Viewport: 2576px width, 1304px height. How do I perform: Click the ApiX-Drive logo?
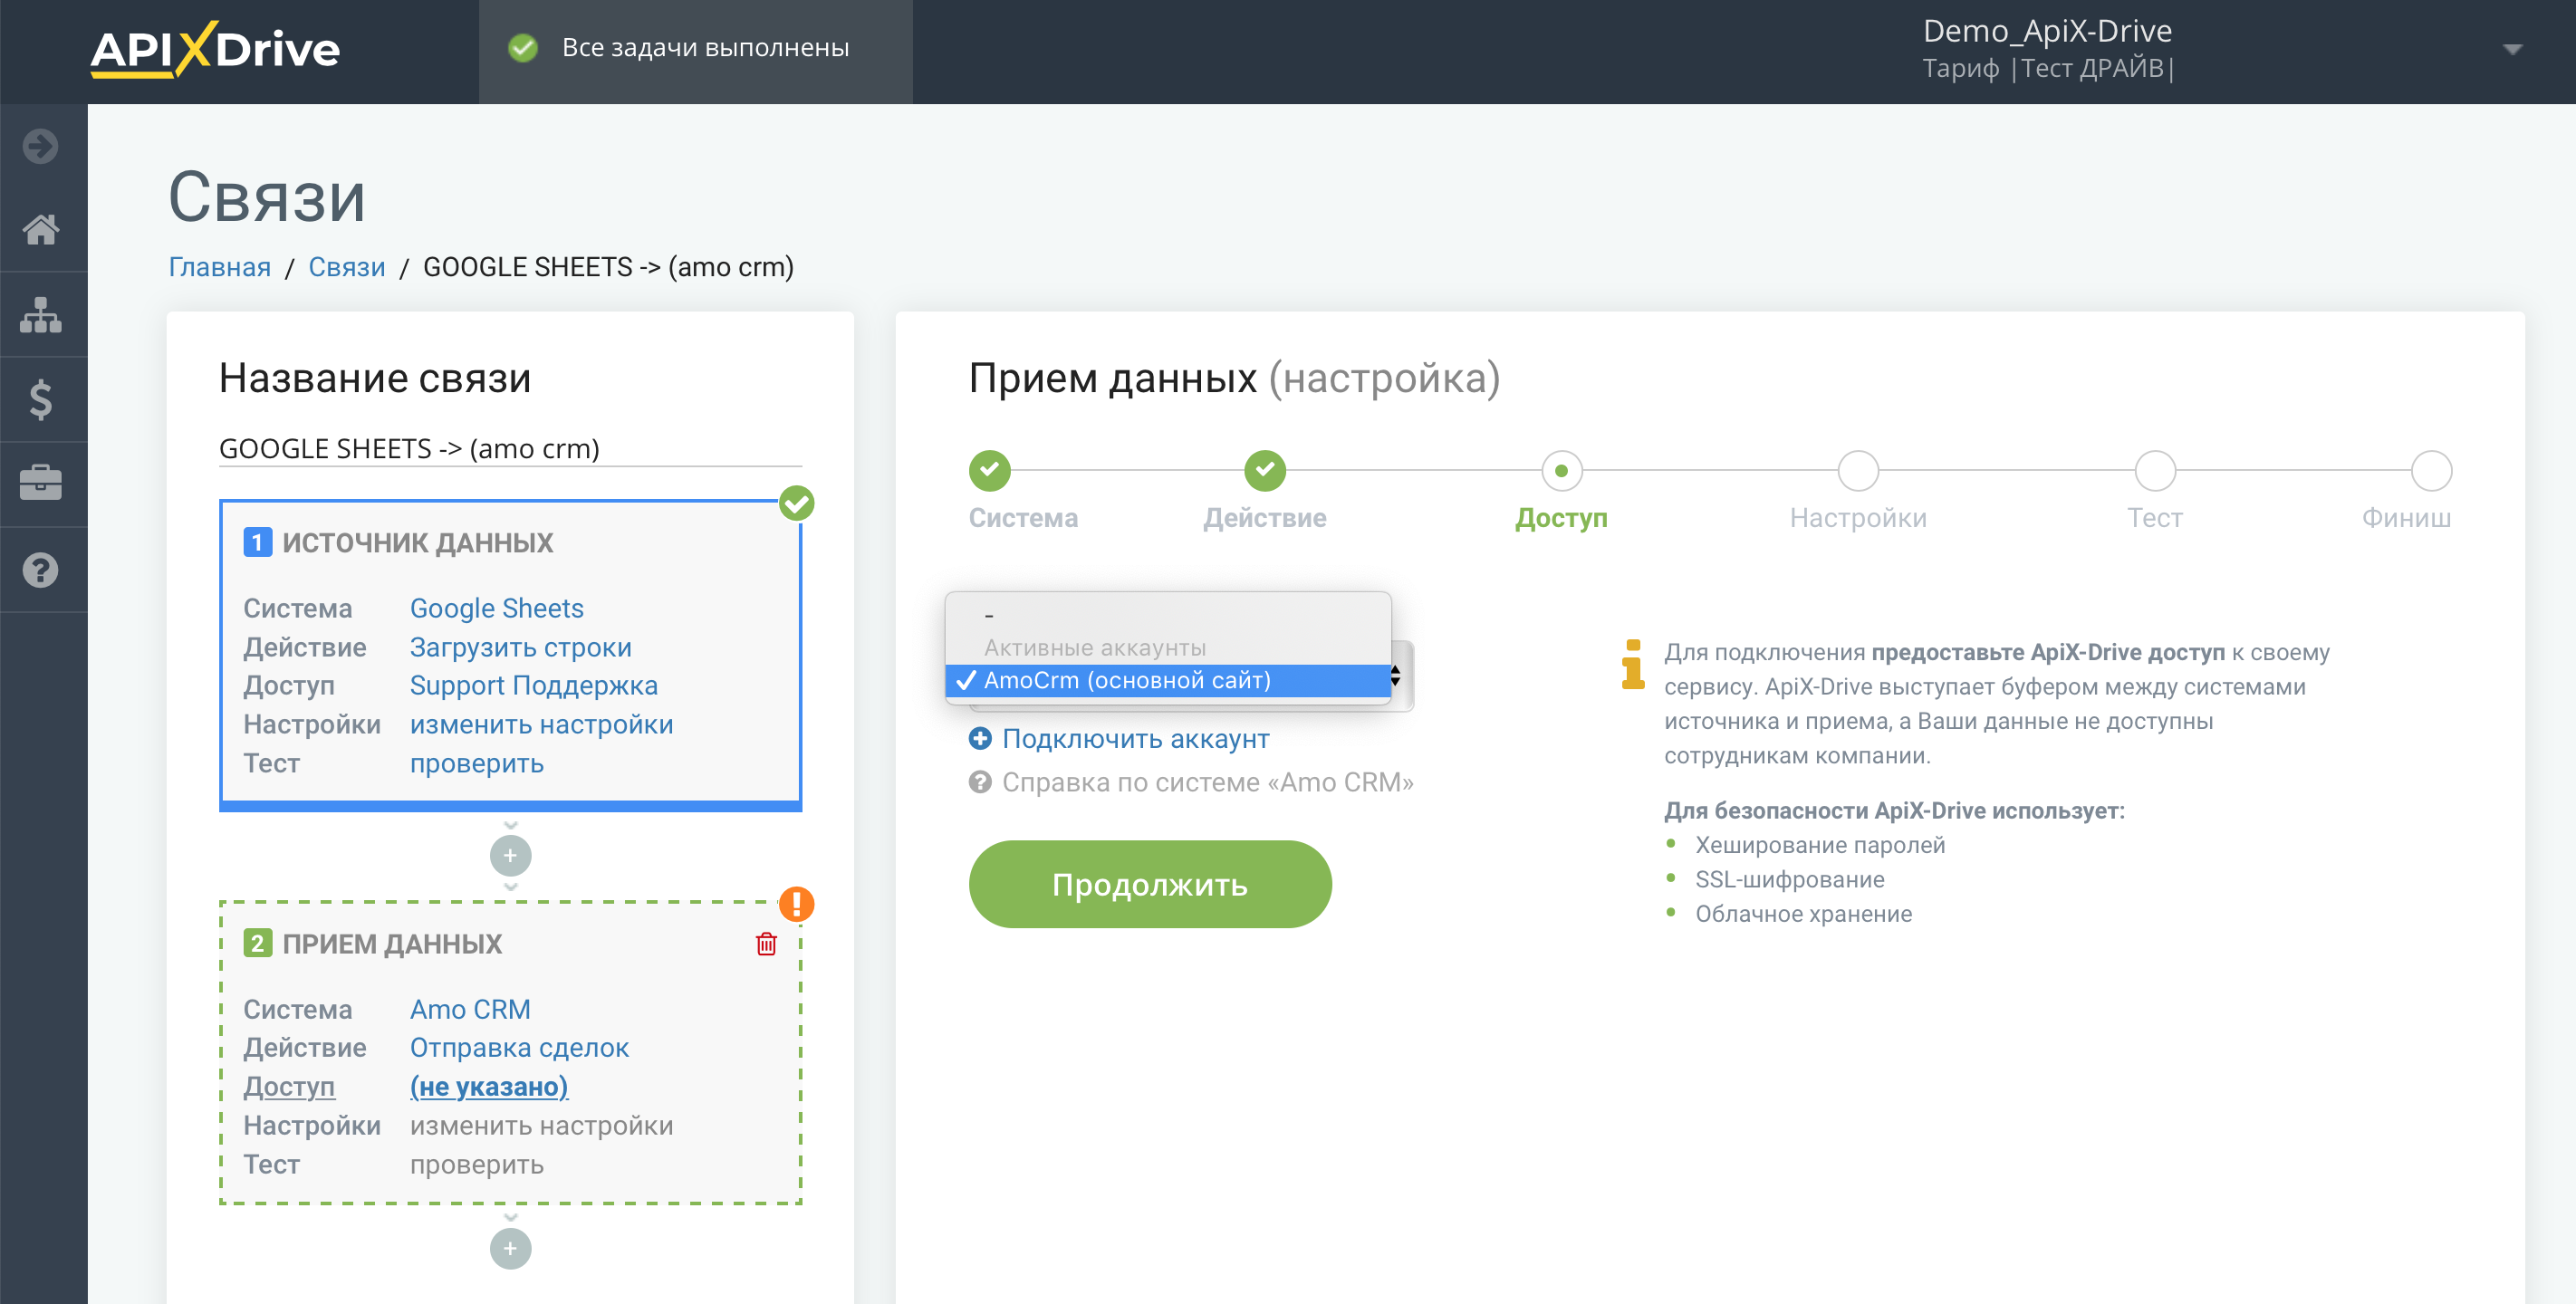[215, 49]
